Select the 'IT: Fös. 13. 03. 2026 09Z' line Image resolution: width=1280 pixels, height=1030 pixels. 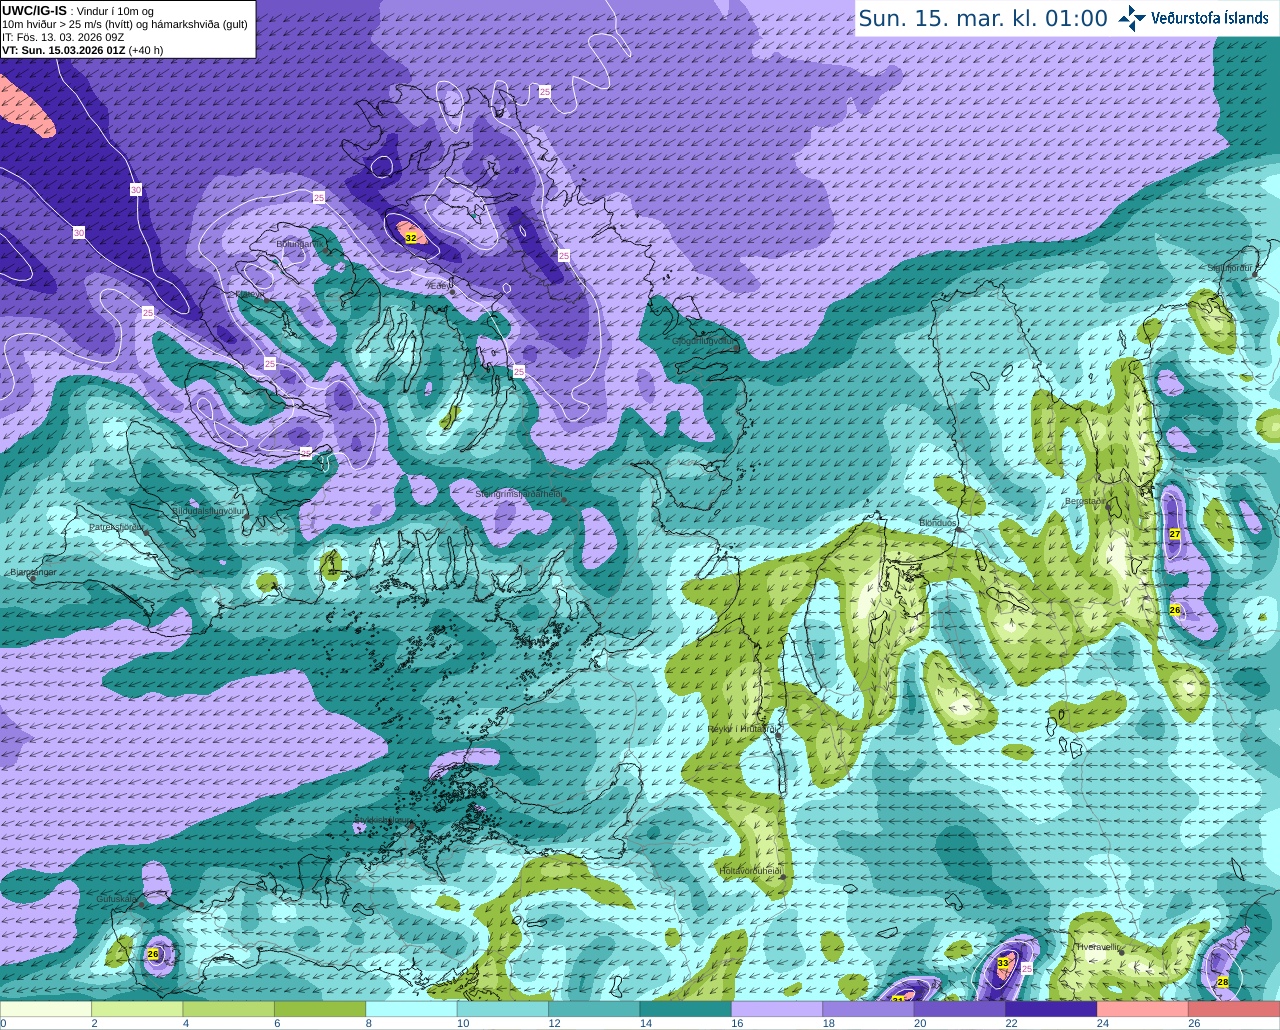[63, 37]
